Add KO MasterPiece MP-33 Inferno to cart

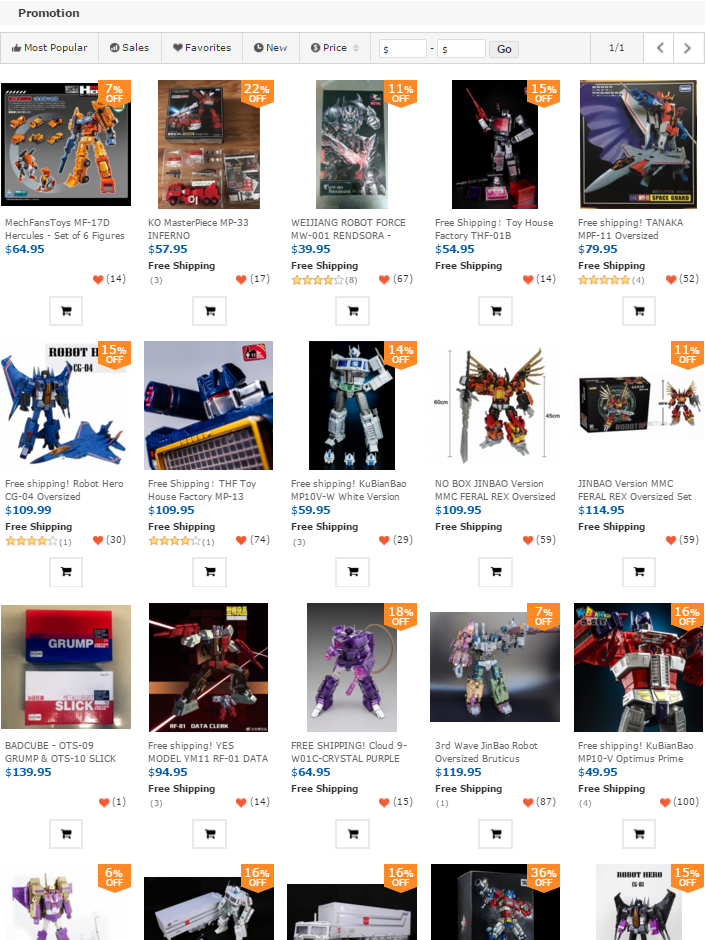point(210,311)
